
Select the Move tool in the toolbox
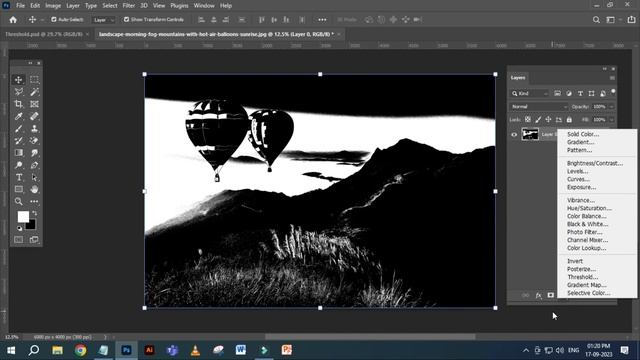[x=18, y=80]
